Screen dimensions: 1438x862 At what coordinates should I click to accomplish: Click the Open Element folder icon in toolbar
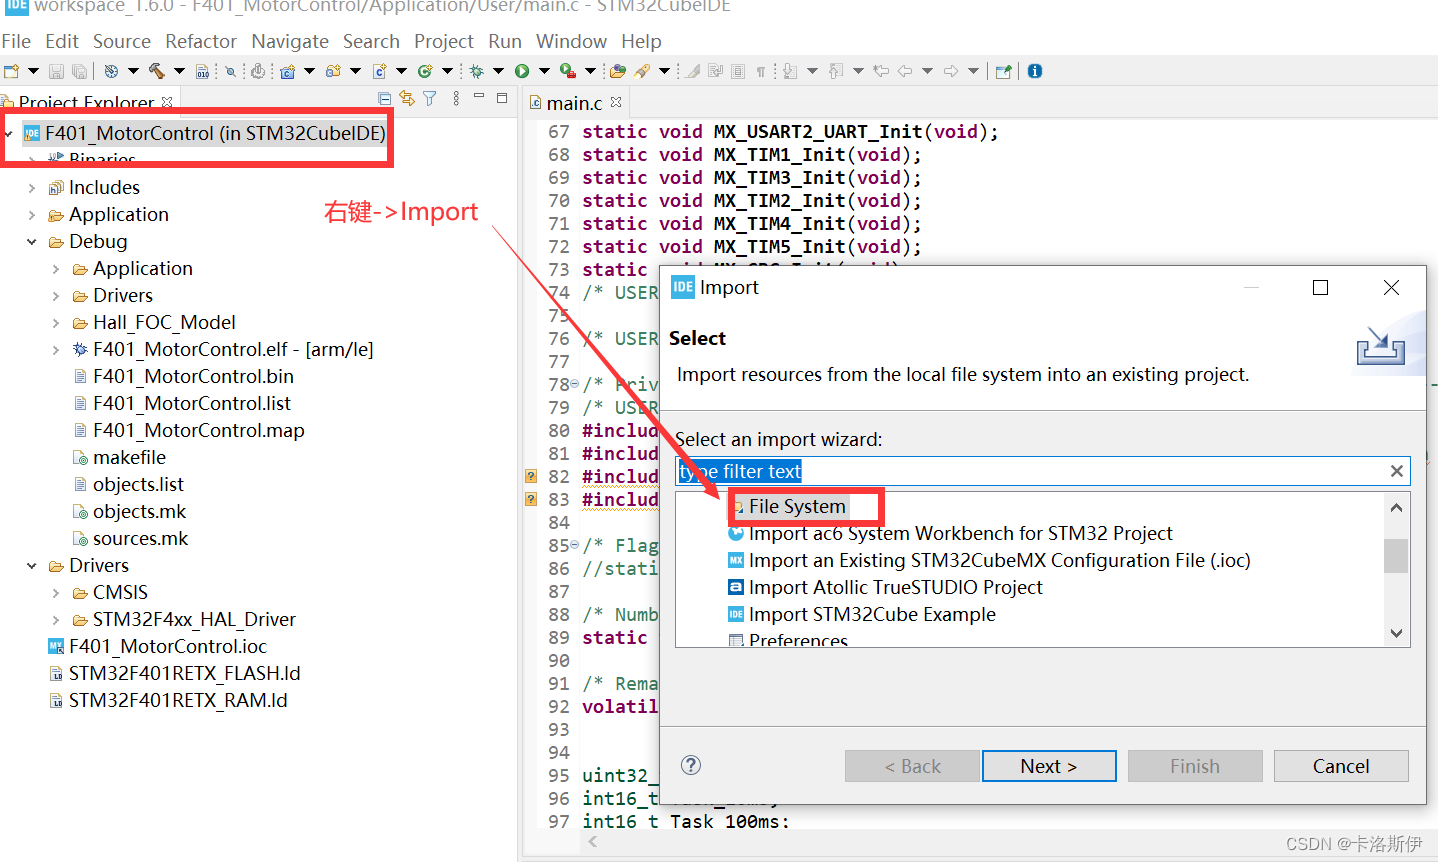point(618,71)
